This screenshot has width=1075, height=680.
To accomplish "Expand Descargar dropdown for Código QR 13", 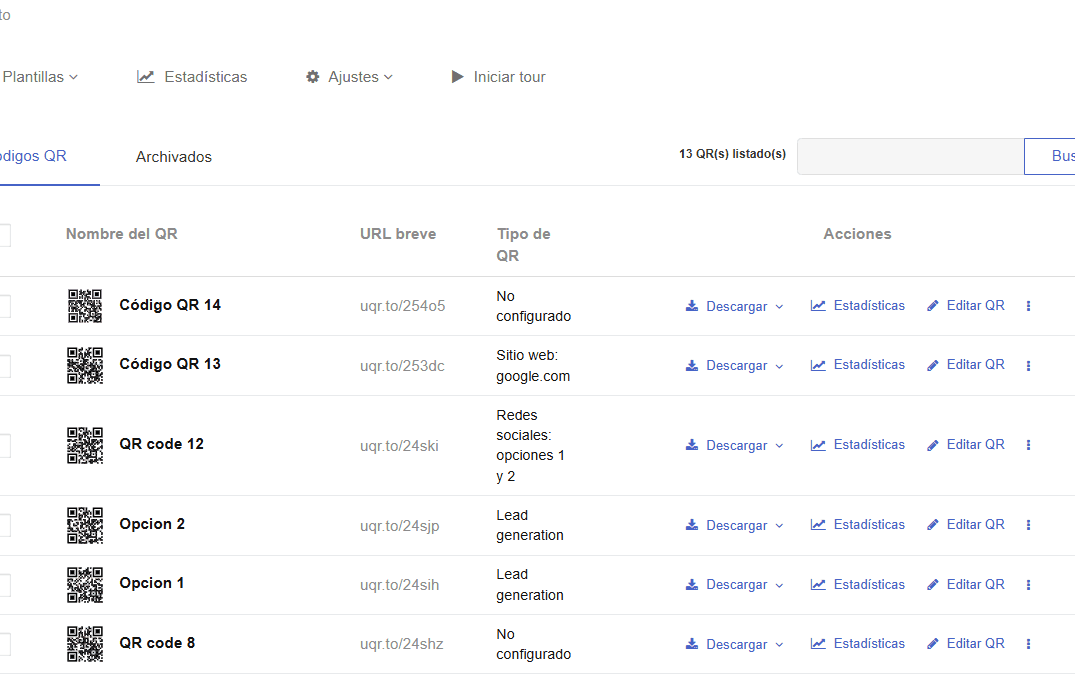I will click(x=735, y=366).
